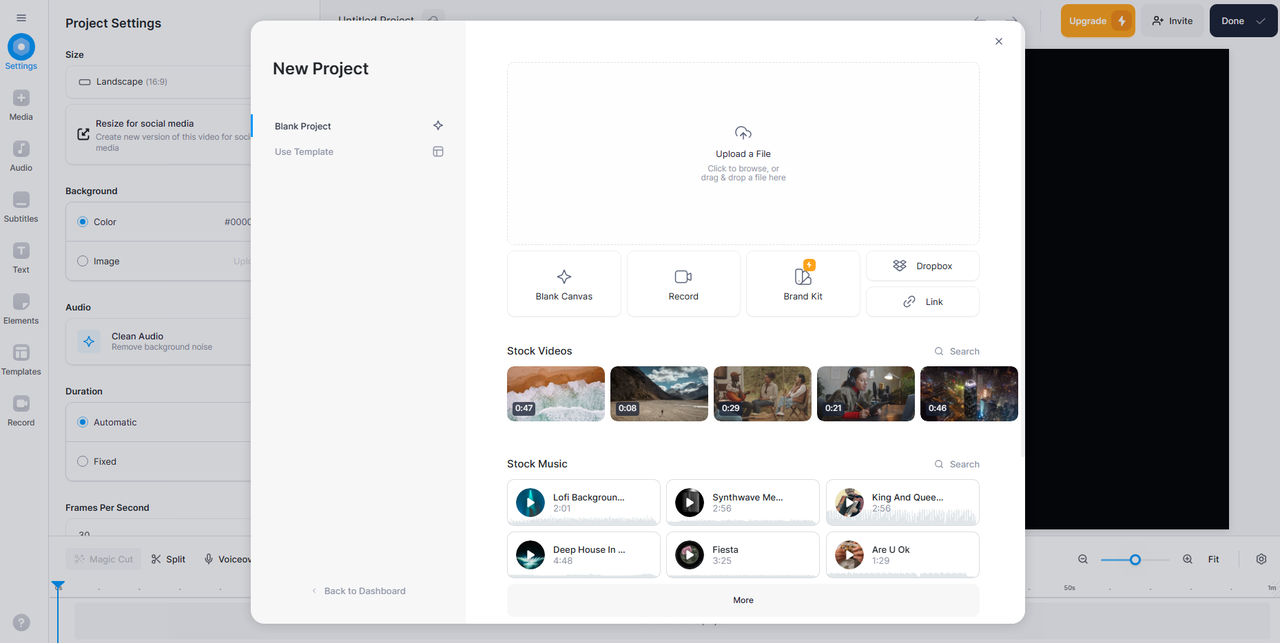The image size is (1280, 643).
Task: Select the Color background radio button
Action: [83, 222]
